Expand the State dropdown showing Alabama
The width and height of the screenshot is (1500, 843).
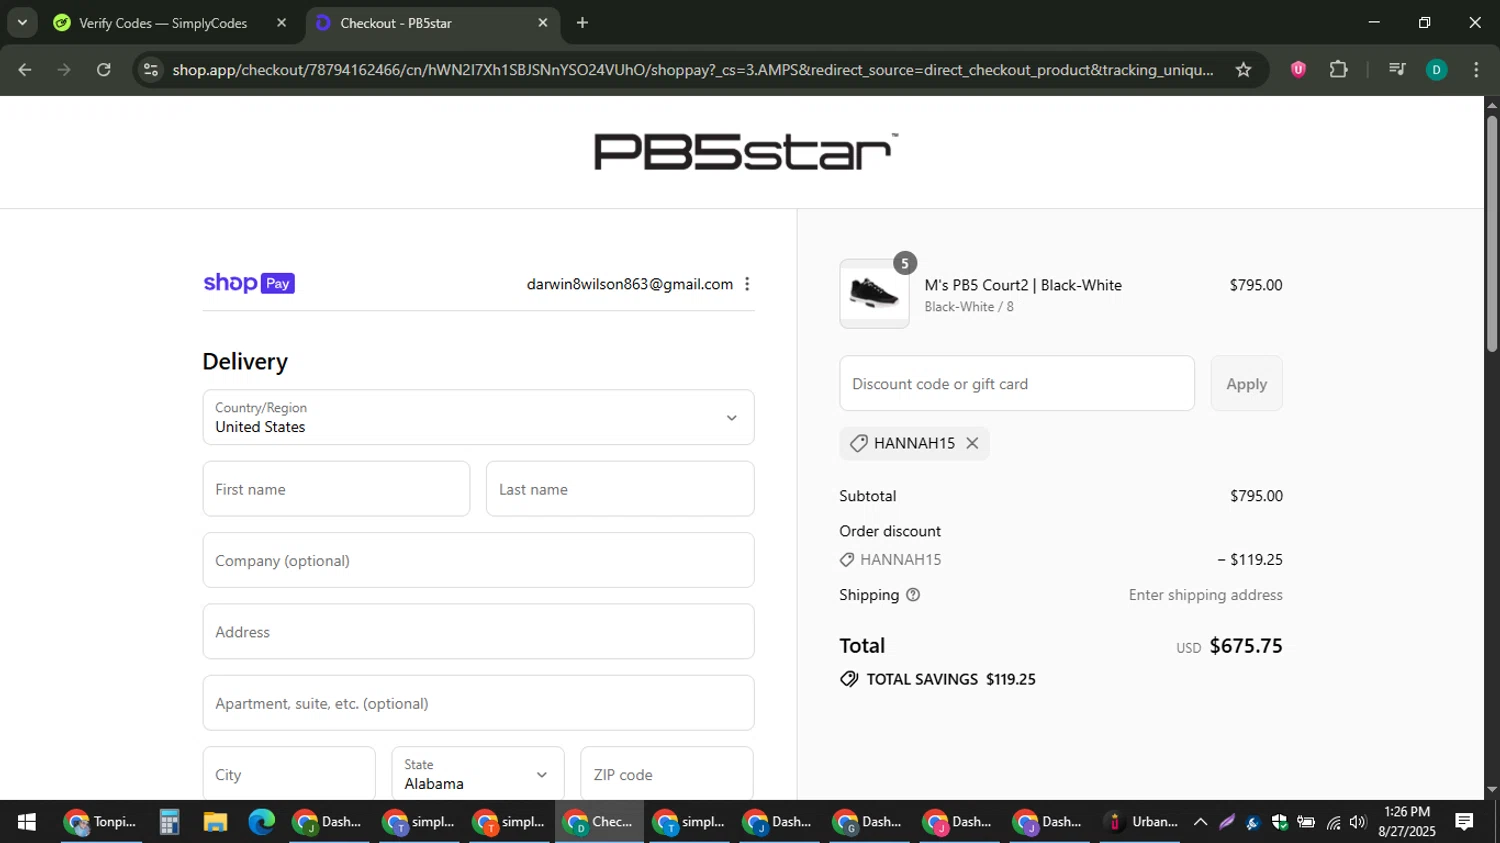pos(478,774)
